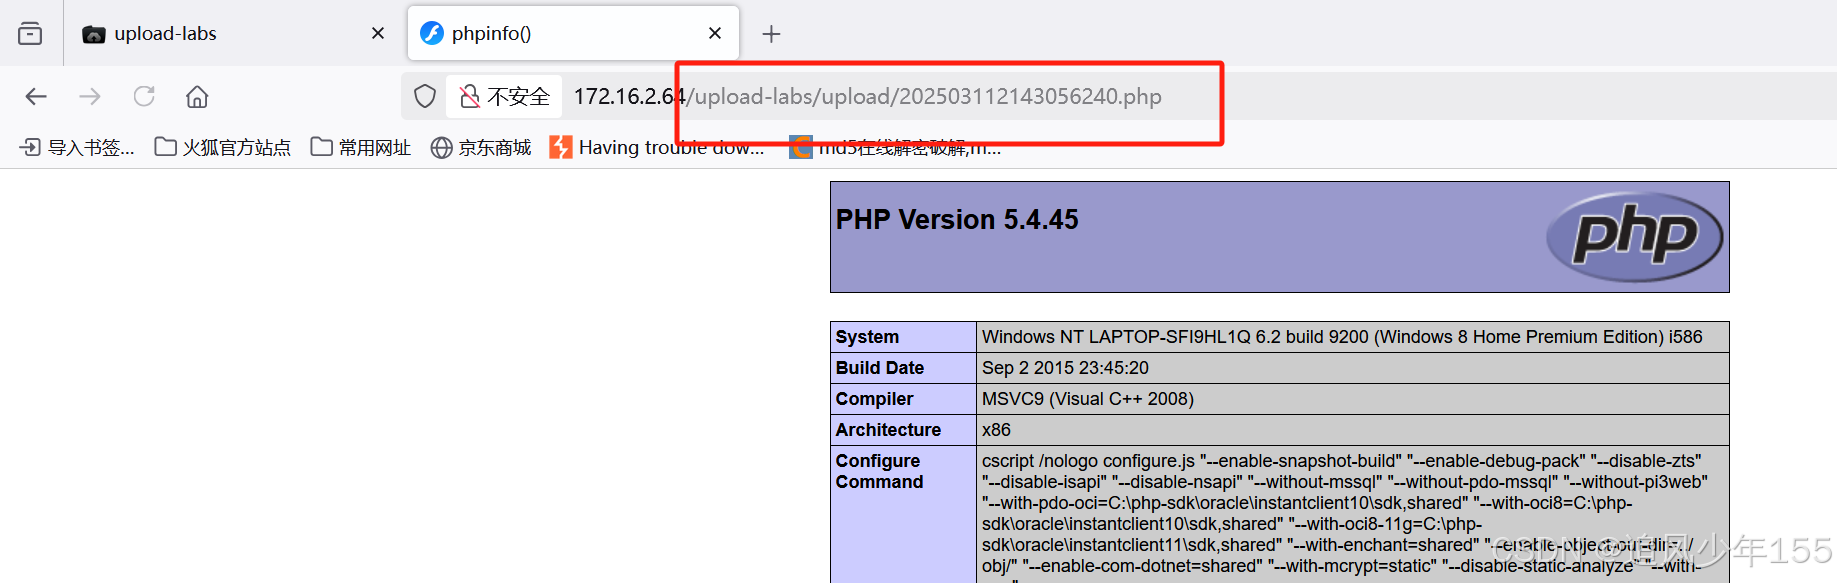
Task: Open the 京东商城 bookmark
Action: click(x=481, y=148)
